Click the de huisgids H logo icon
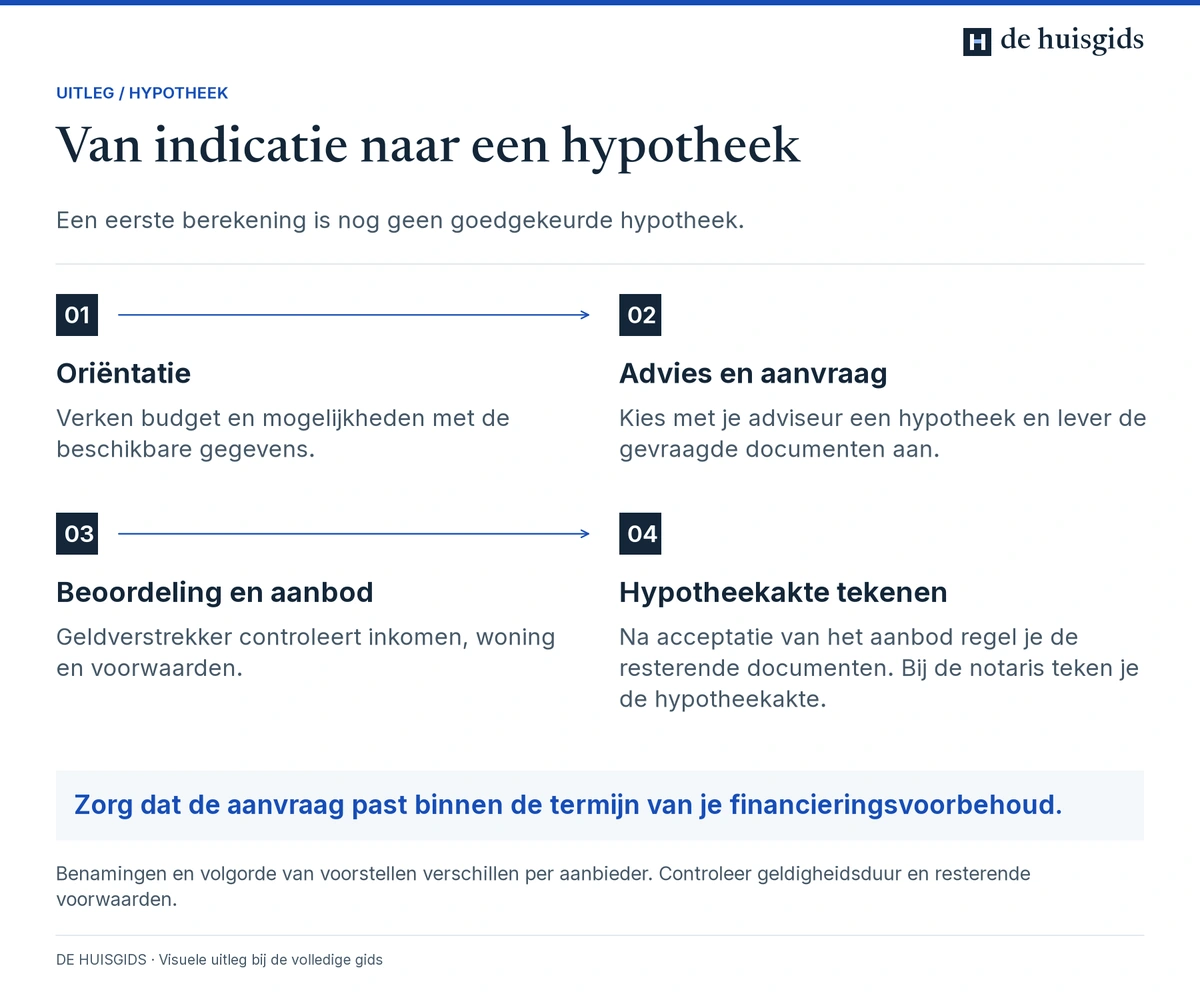This screenshot has height=994, width=1200. 977,41
